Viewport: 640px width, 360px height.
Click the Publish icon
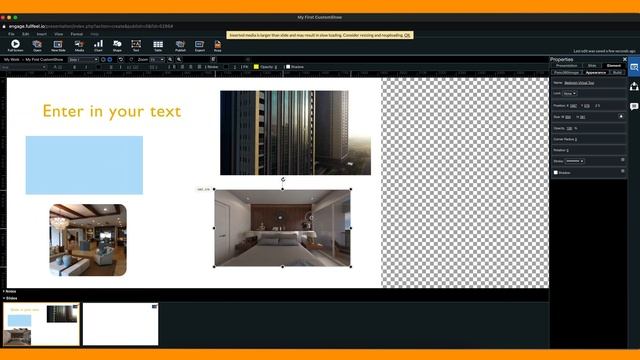(x=180, y=45)
